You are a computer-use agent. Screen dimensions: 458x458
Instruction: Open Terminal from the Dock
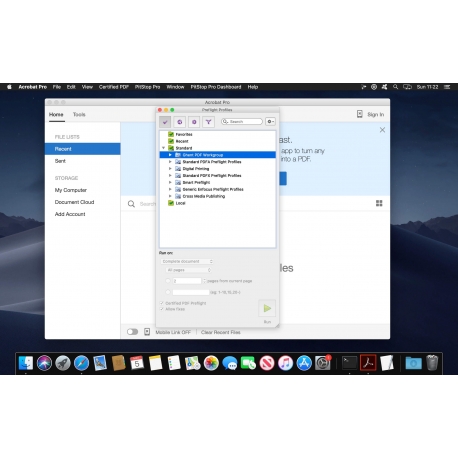tap(349, 363)
